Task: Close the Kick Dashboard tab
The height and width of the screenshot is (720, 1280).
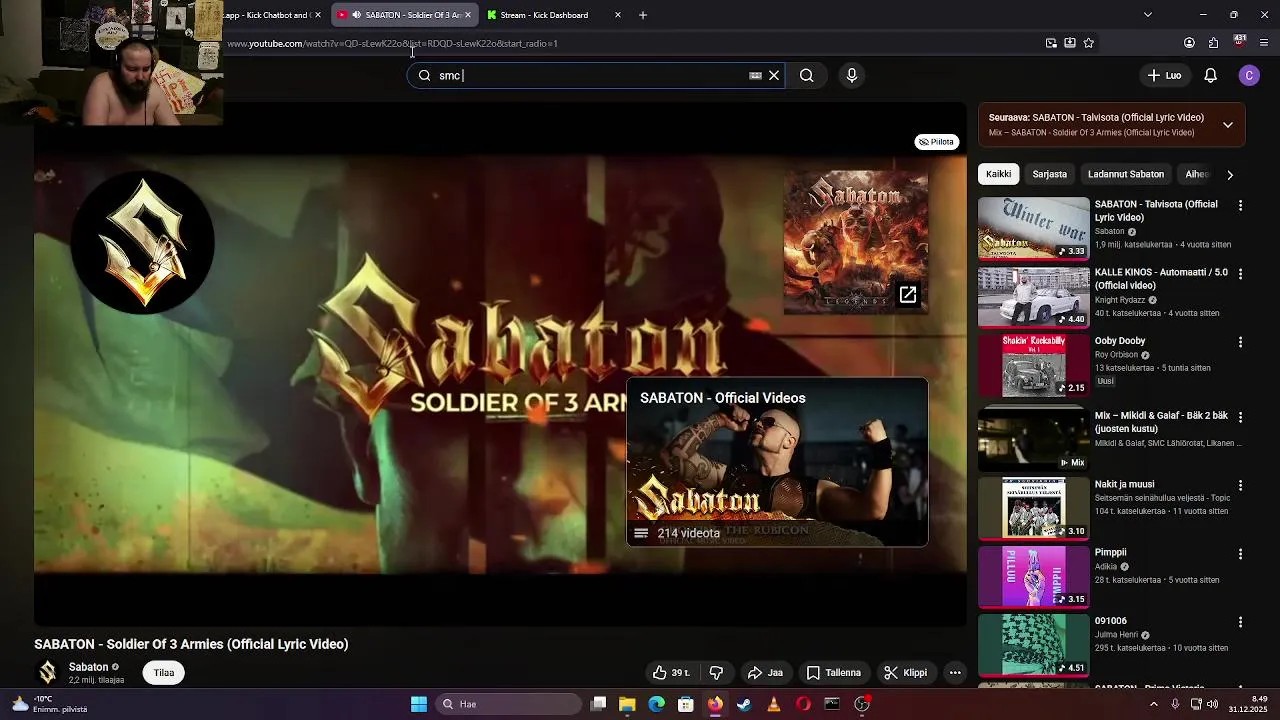Action: click(617, 15)
